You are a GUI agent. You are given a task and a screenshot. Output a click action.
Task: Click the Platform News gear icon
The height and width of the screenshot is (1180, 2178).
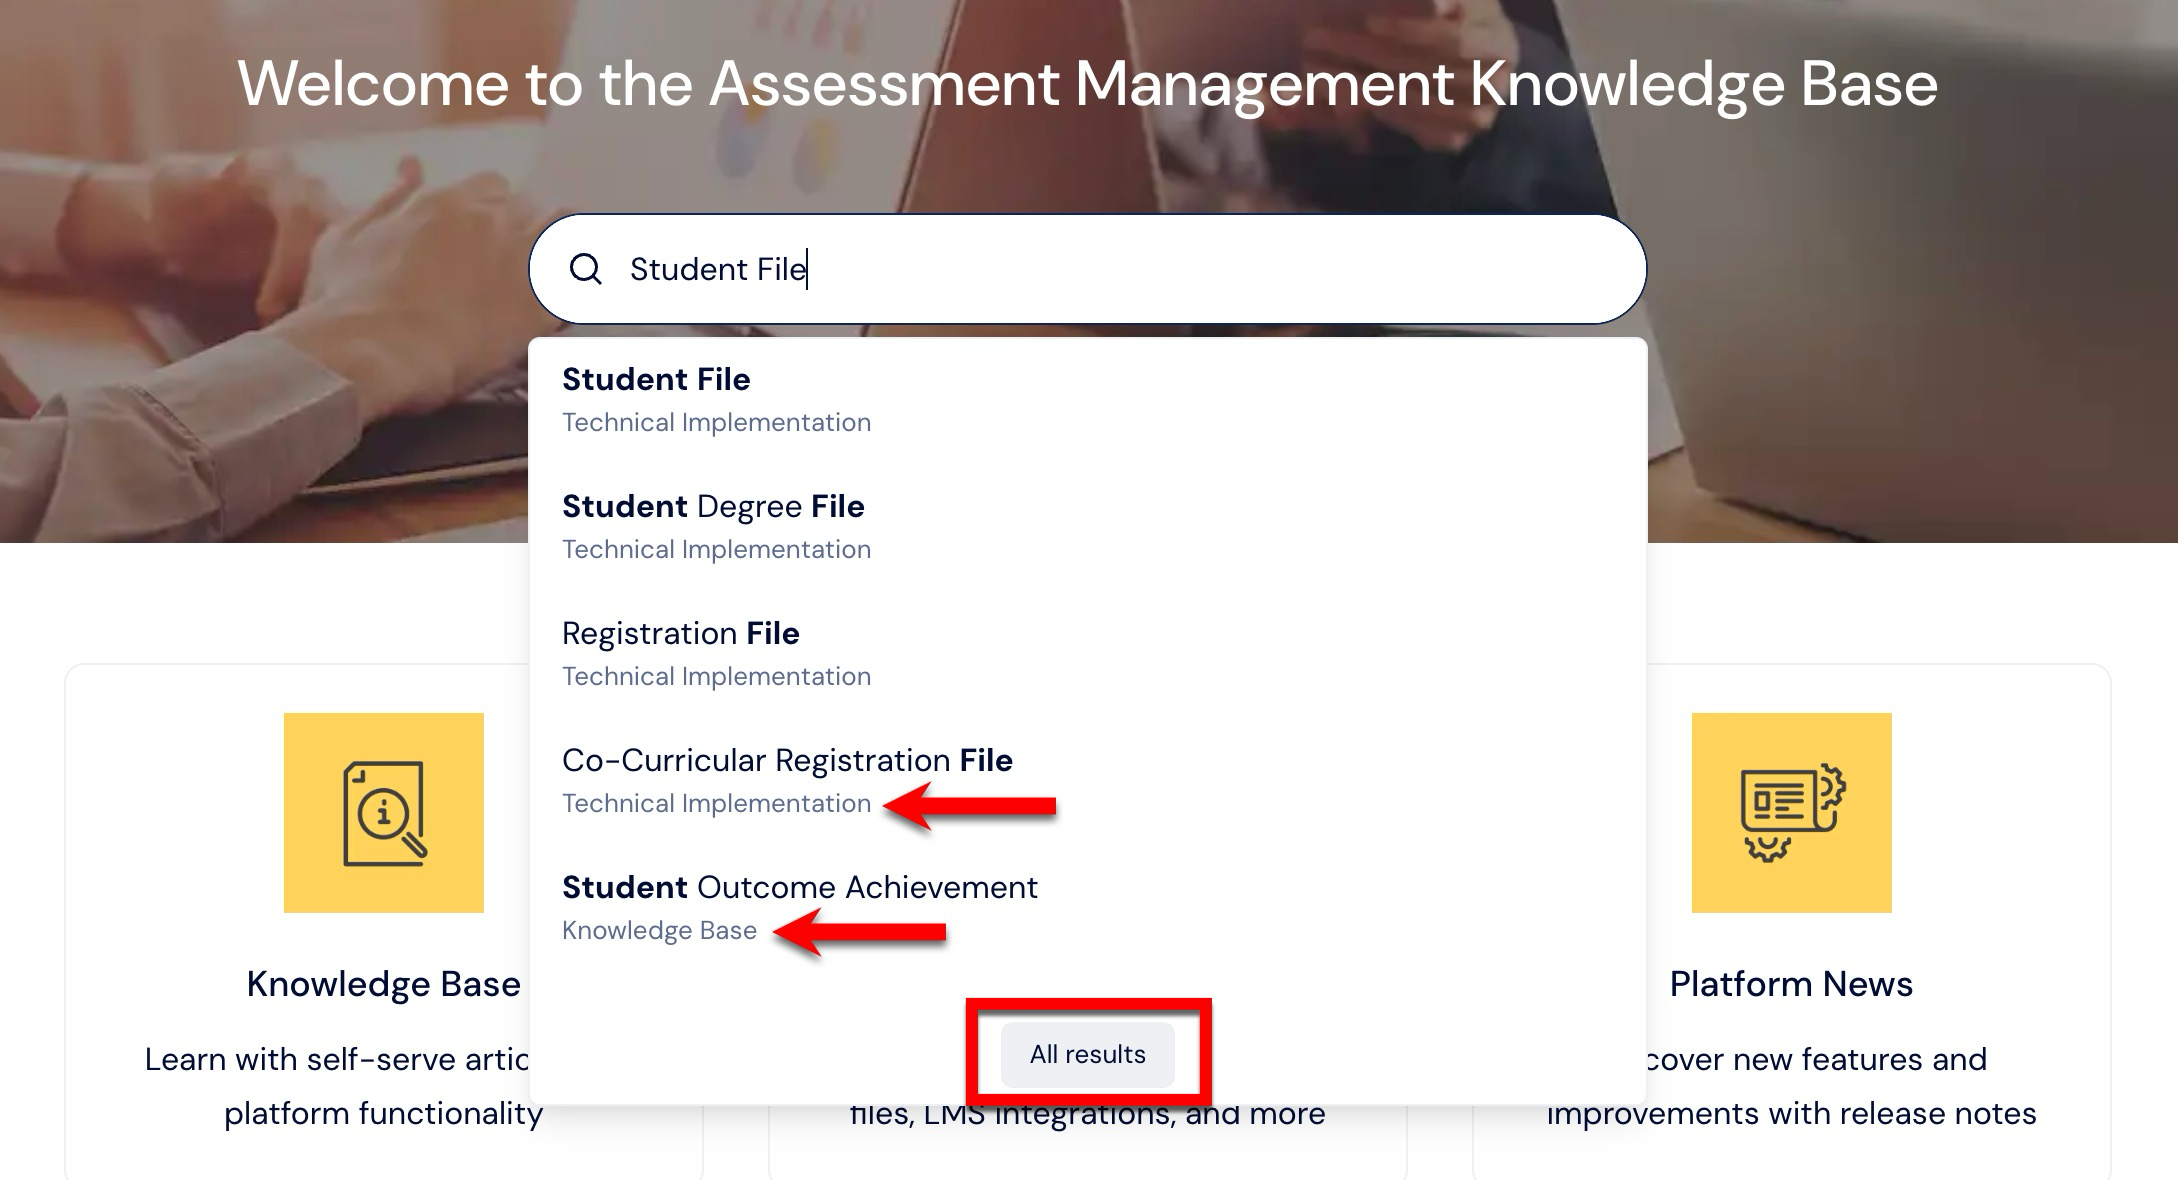coord(1791,812)
